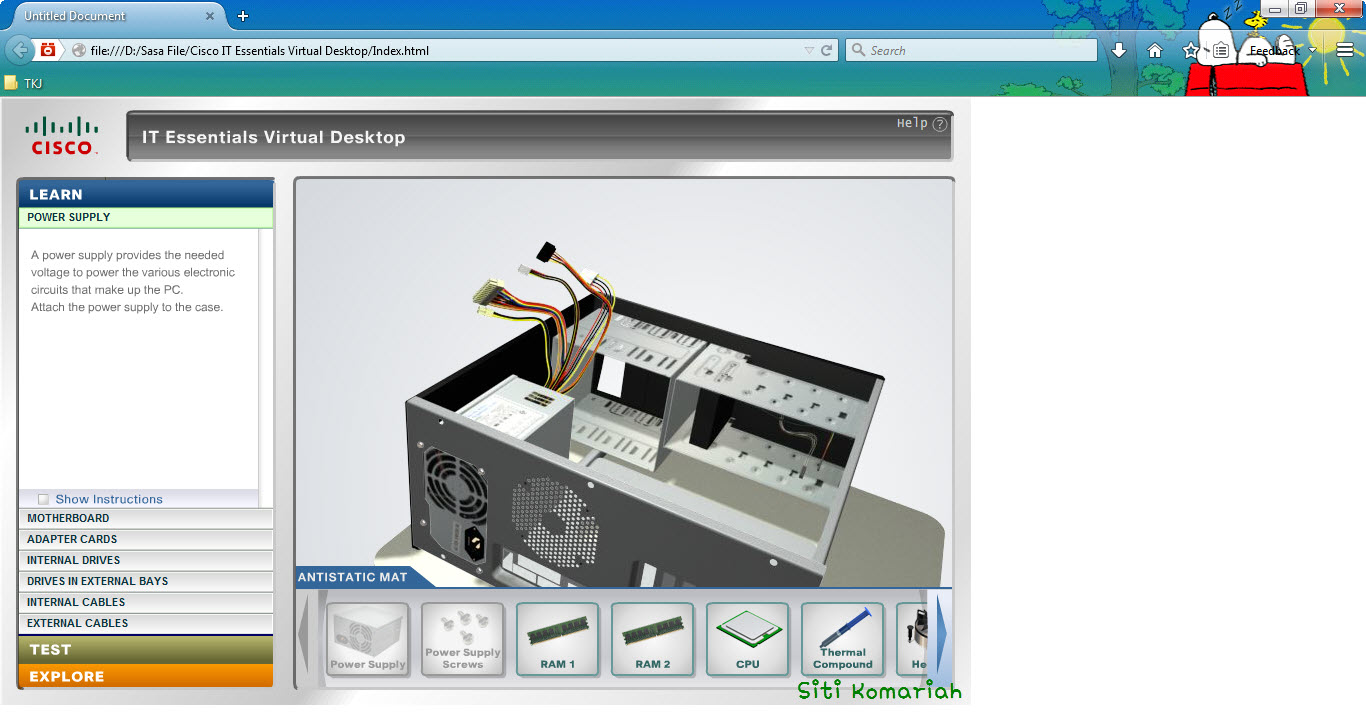Viewport: 1366px width, 728px height.
Task: Select the Power Supply component thumbnail
Action: pyautogui.click(x=367, y=639)
